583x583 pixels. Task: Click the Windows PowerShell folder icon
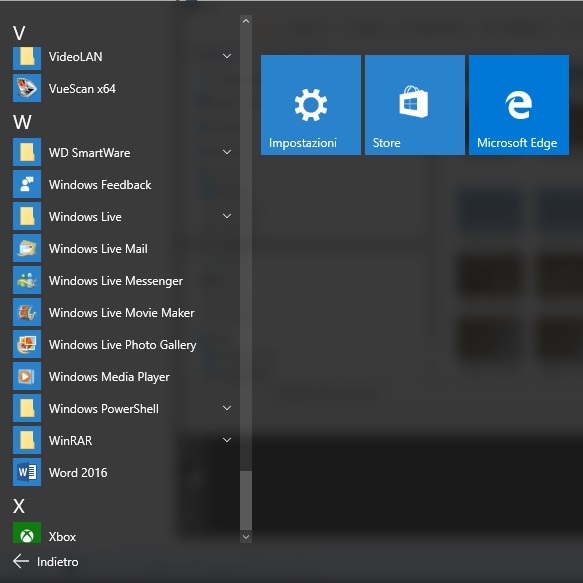[27, 408]
